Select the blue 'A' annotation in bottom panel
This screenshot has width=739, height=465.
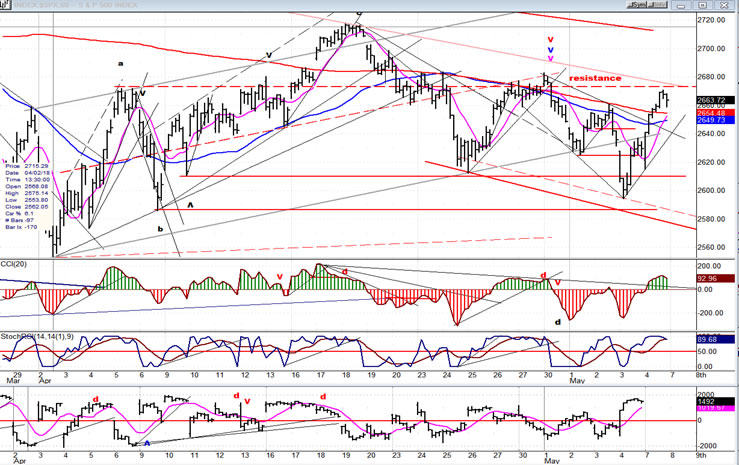(147, 443)
